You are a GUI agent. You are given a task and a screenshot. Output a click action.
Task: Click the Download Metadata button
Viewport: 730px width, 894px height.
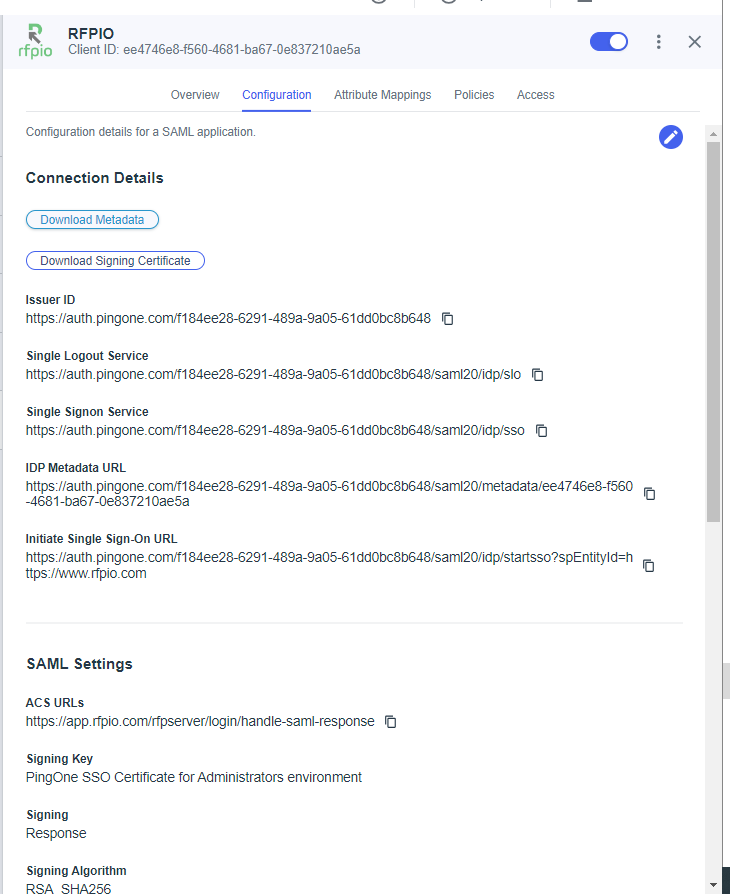[x=92, y=220]
